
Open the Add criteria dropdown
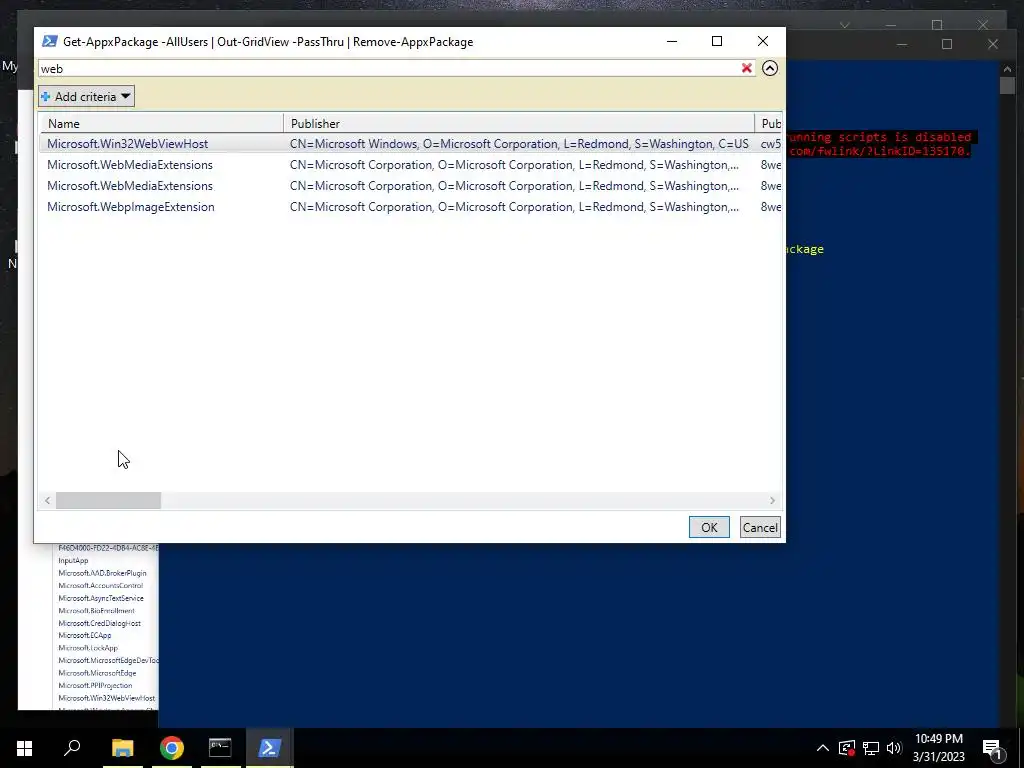click(86, 97)
